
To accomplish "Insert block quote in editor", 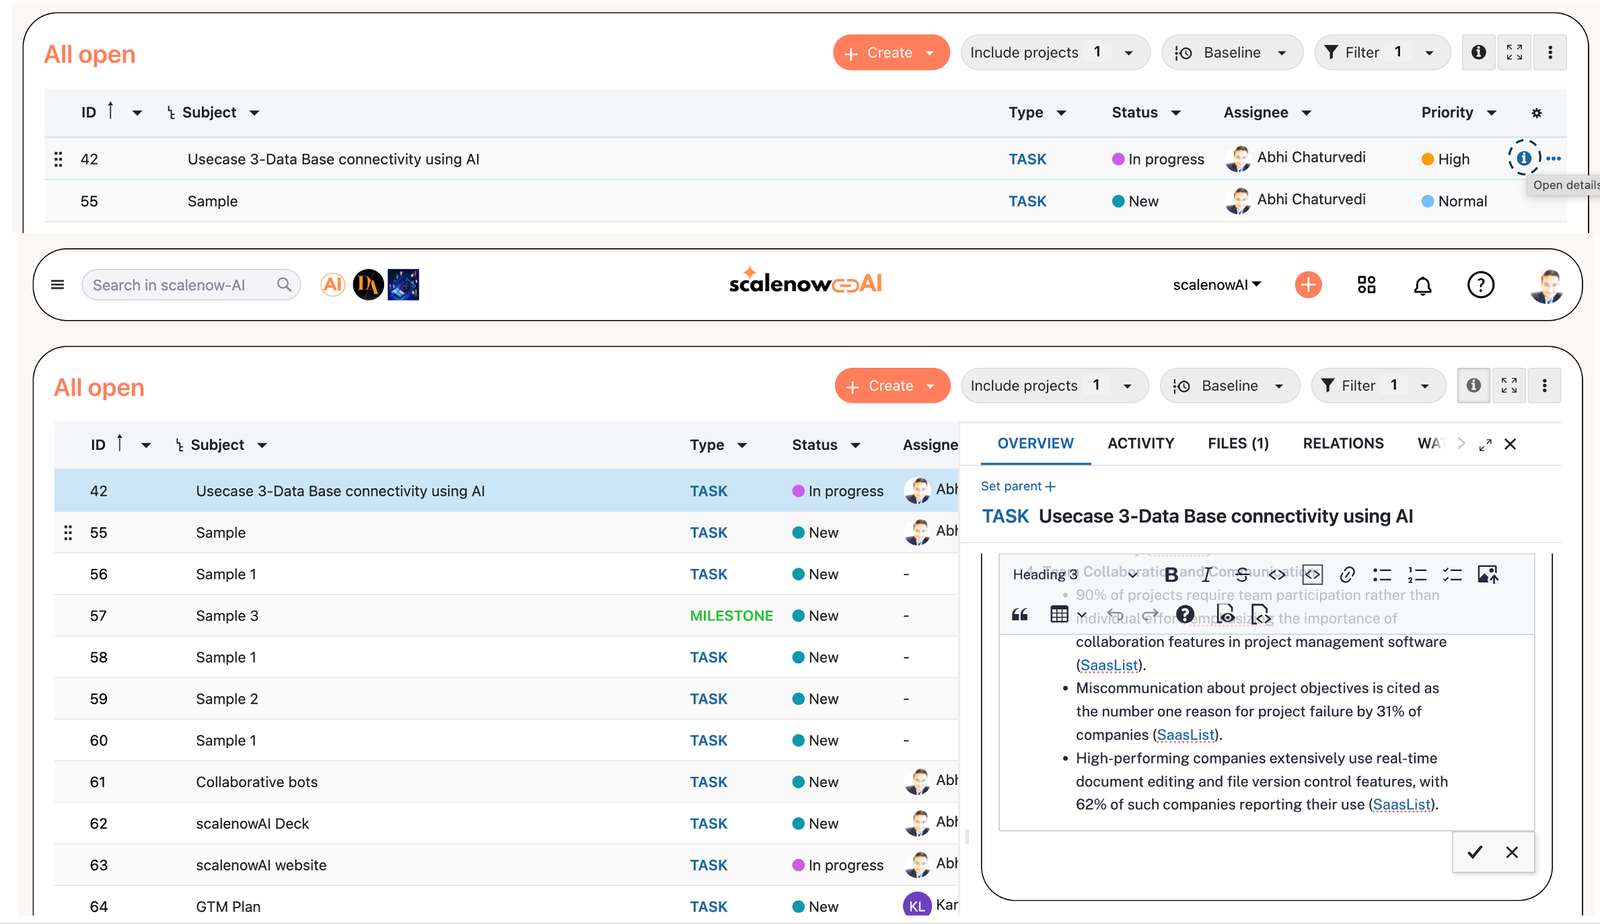I will tap(1020, 614).
